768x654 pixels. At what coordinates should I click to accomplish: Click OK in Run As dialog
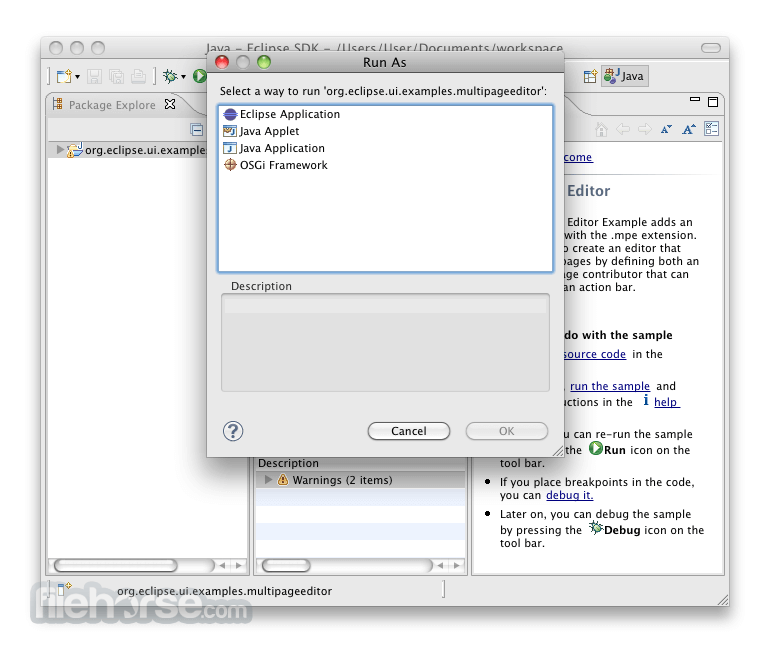506,431
